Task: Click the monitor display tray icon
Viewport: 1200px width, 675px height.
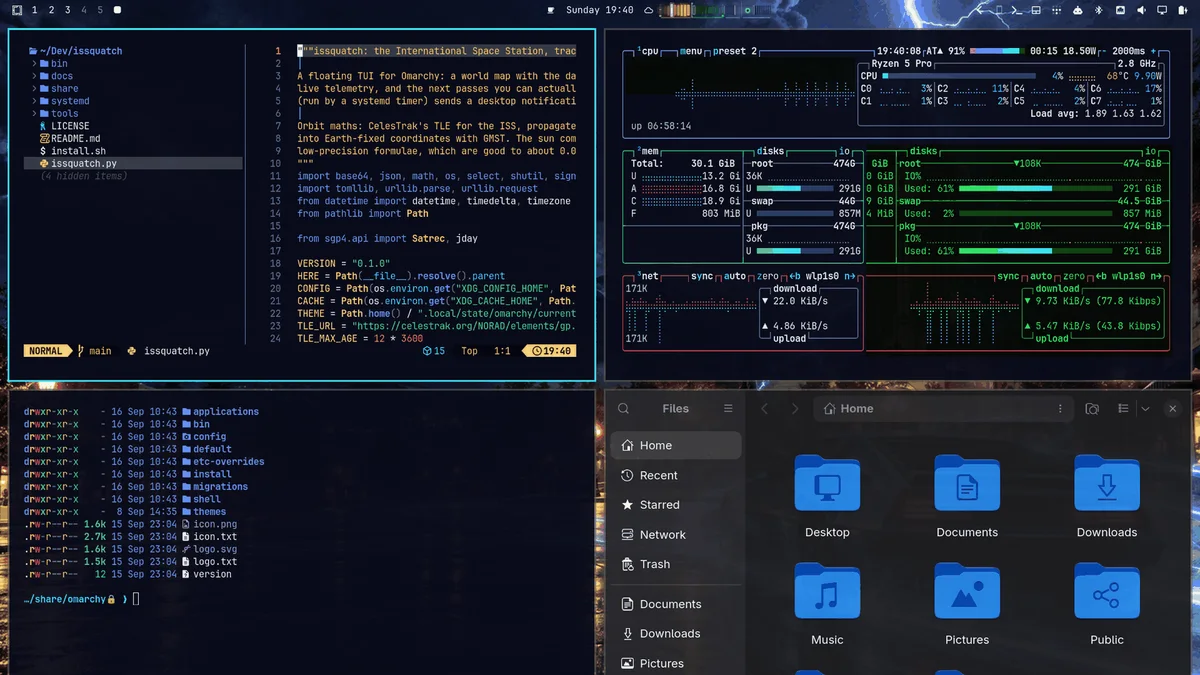Action: pos(1162,10)
